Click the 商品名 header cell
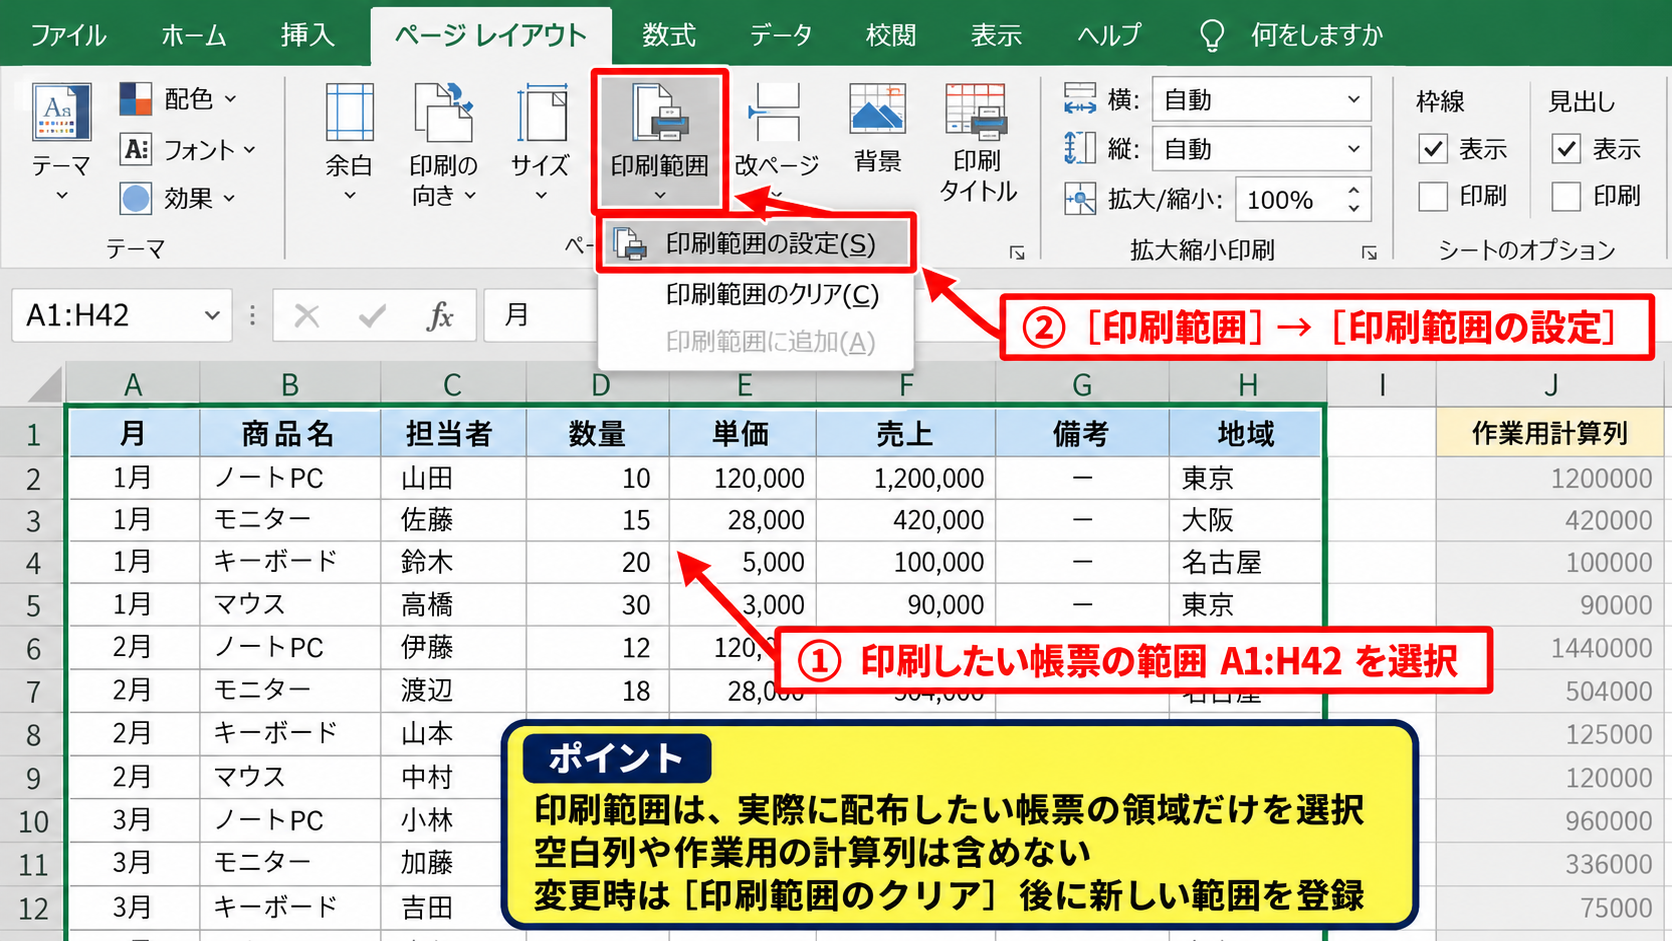The image size is (1672, 941). [289, 433]
